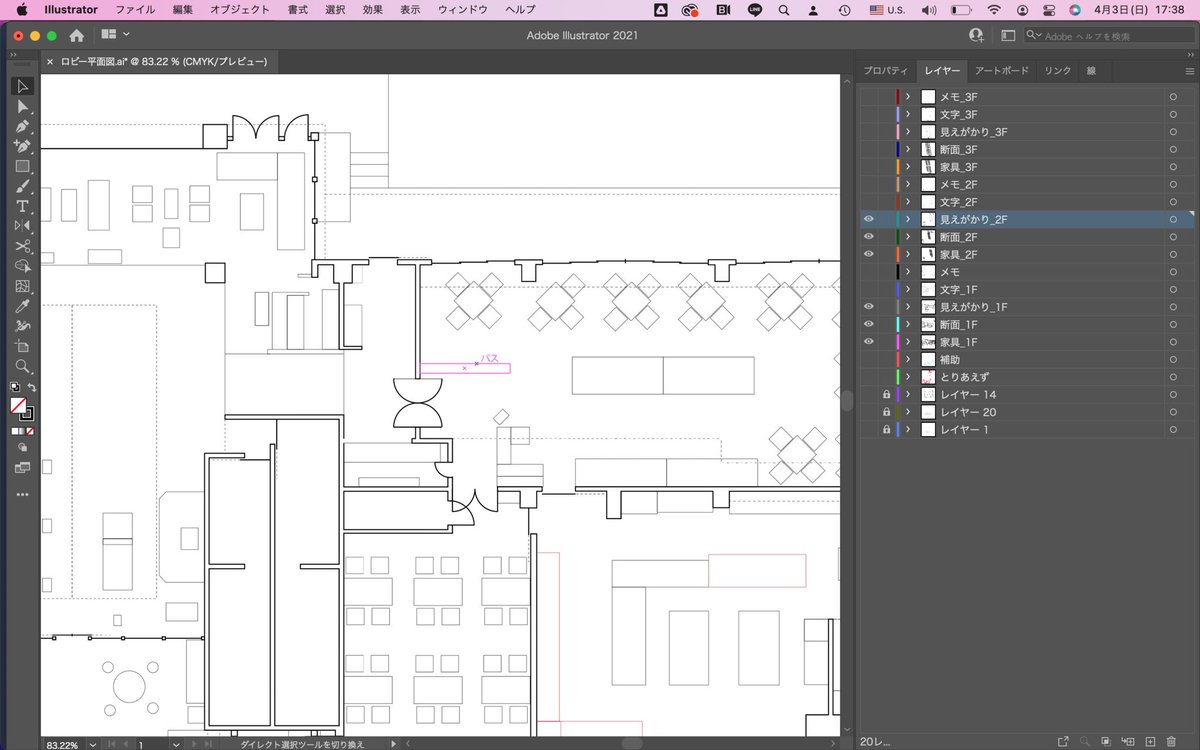Select the Pen tool
The width and height of the screenshot is (1200, 750).
(22, 126)
